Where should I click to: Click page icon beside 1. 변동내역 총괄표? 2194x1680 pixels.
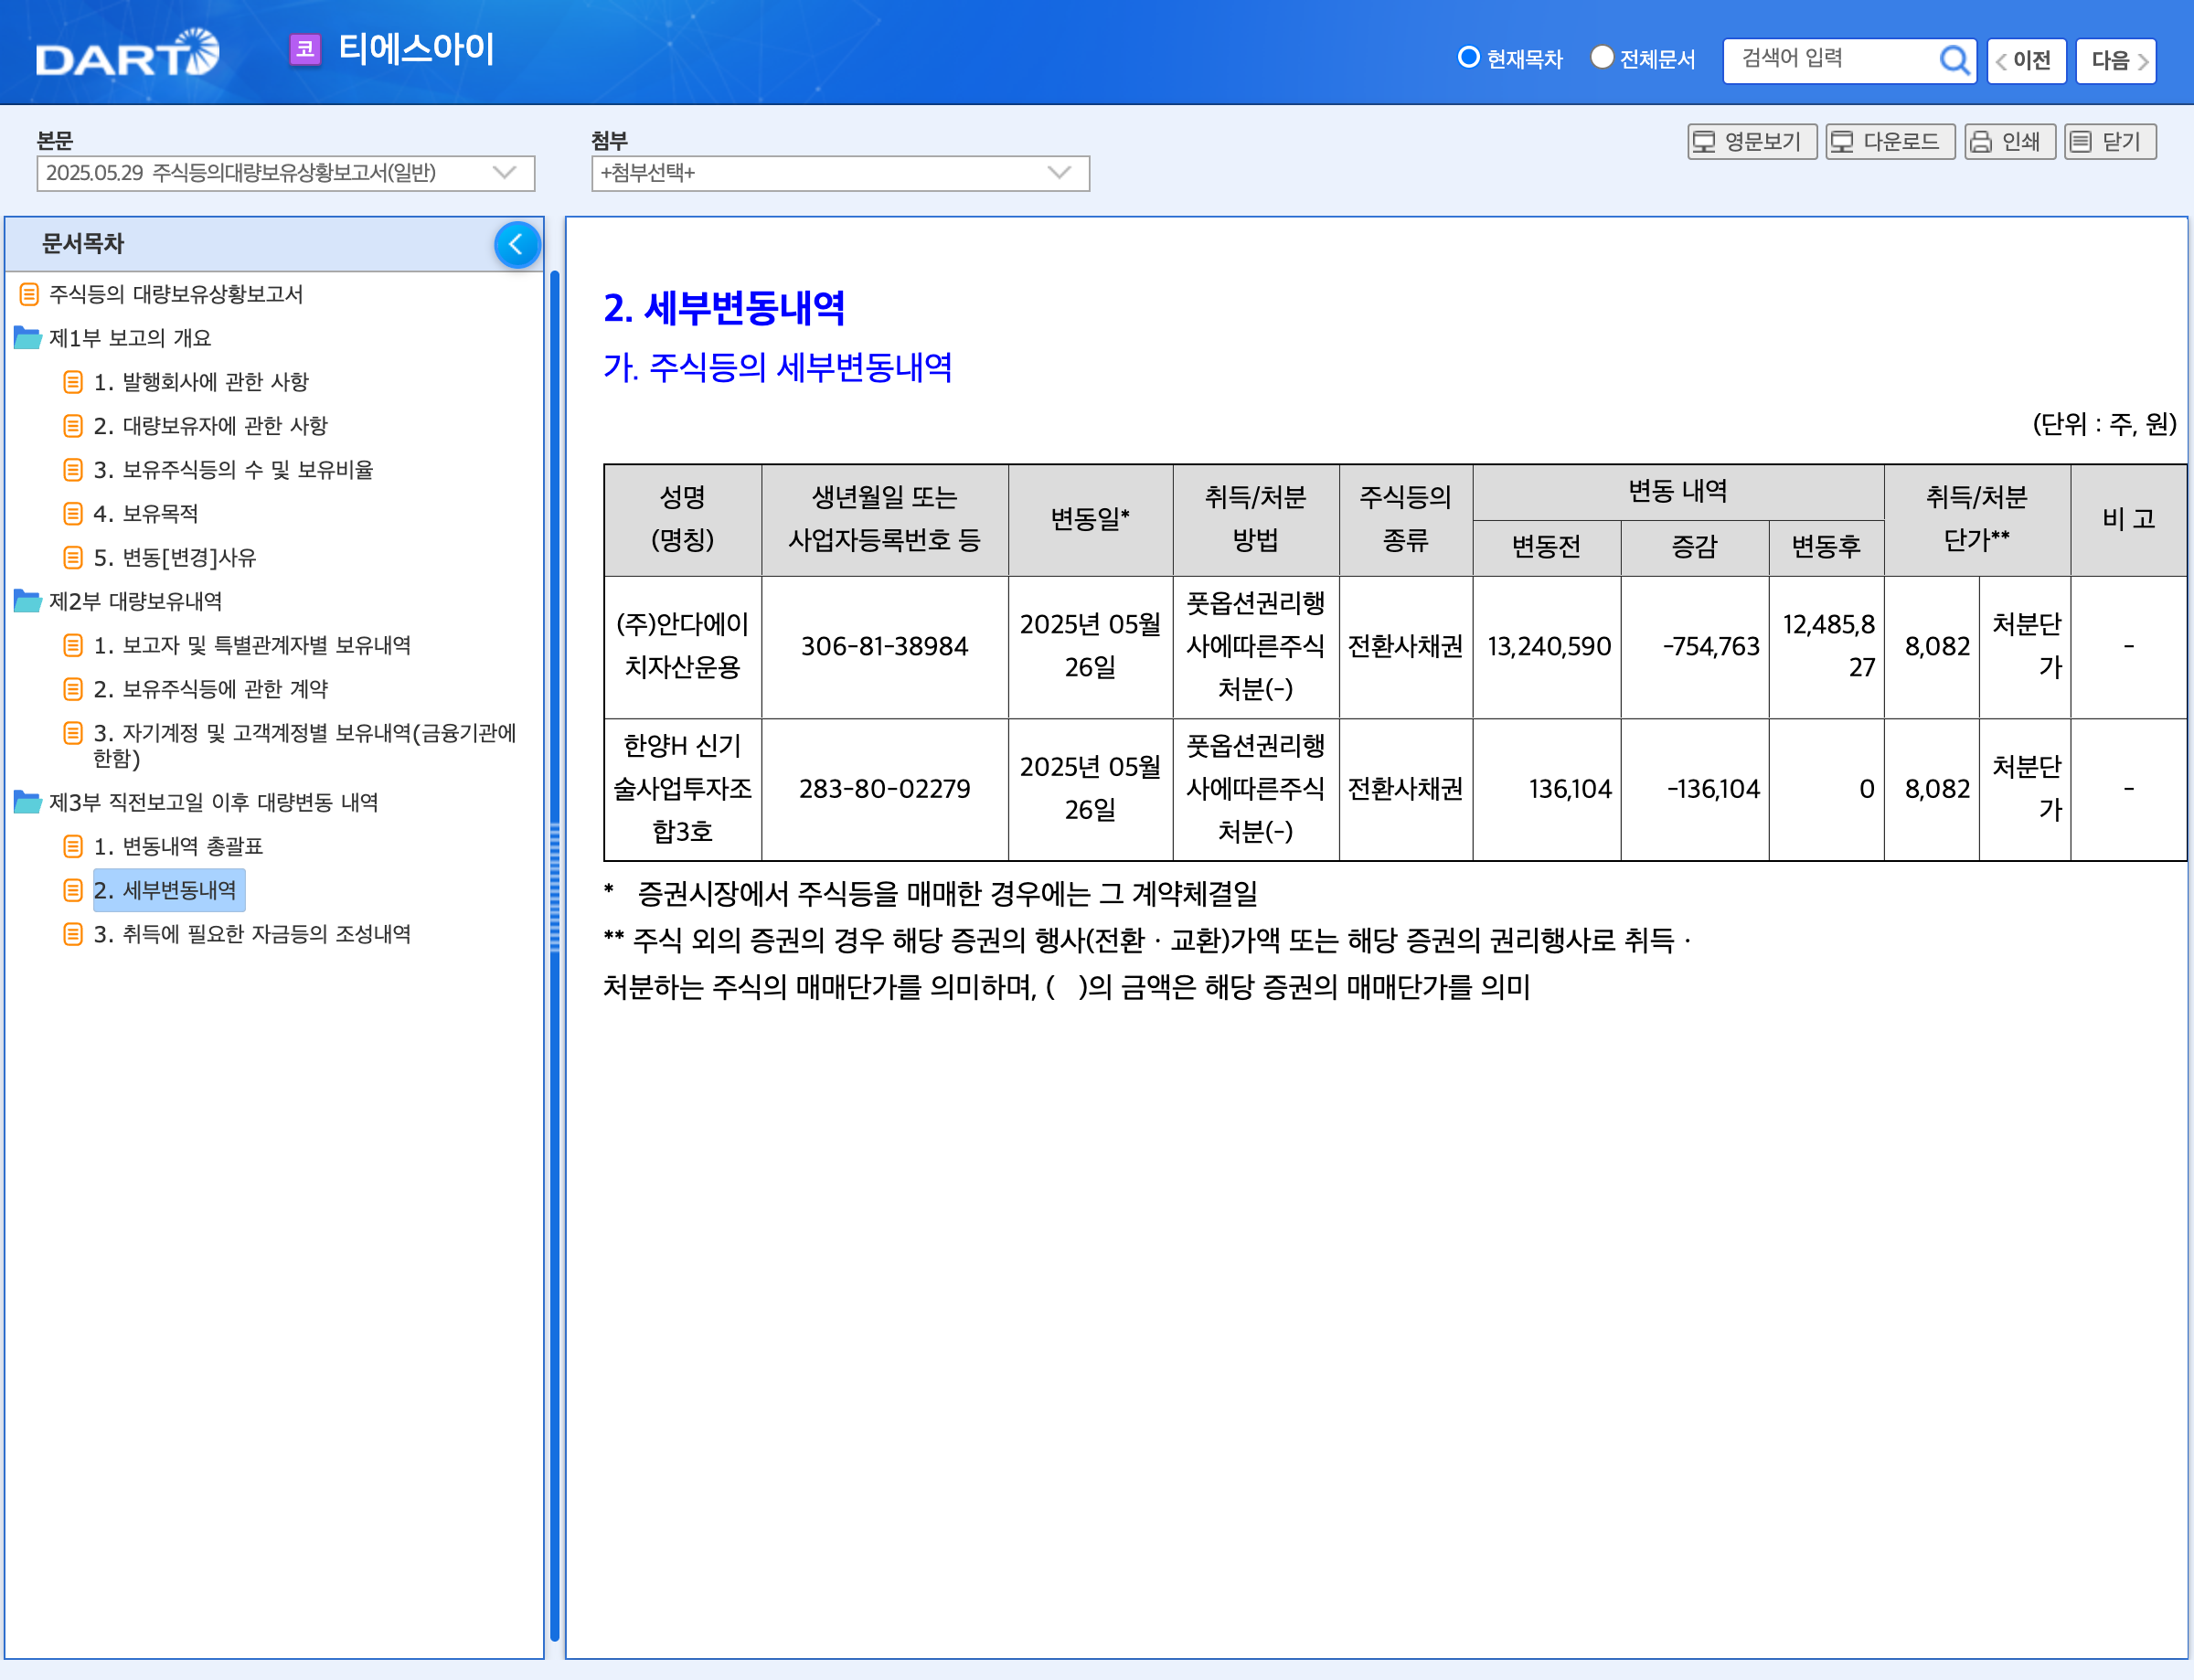[72, 847]
